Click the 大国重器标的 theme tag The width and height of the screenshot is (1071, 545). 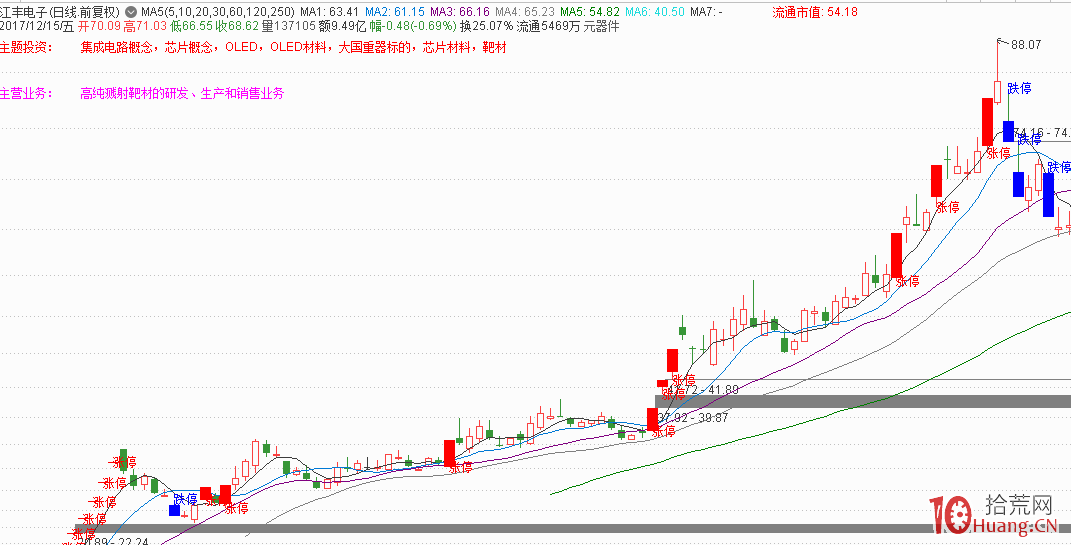coord(375,48)
